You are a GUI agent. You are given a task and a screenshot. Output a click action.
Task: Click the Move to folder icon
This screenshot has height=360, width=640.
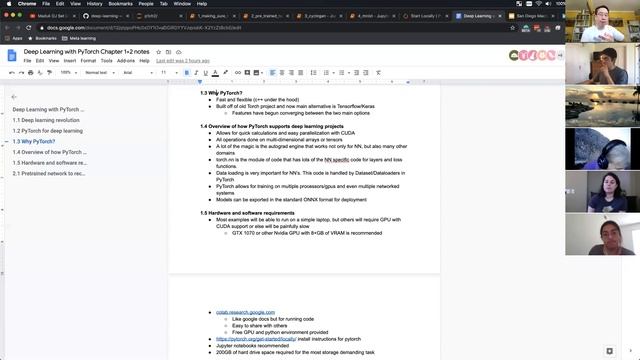coord(168,52)
